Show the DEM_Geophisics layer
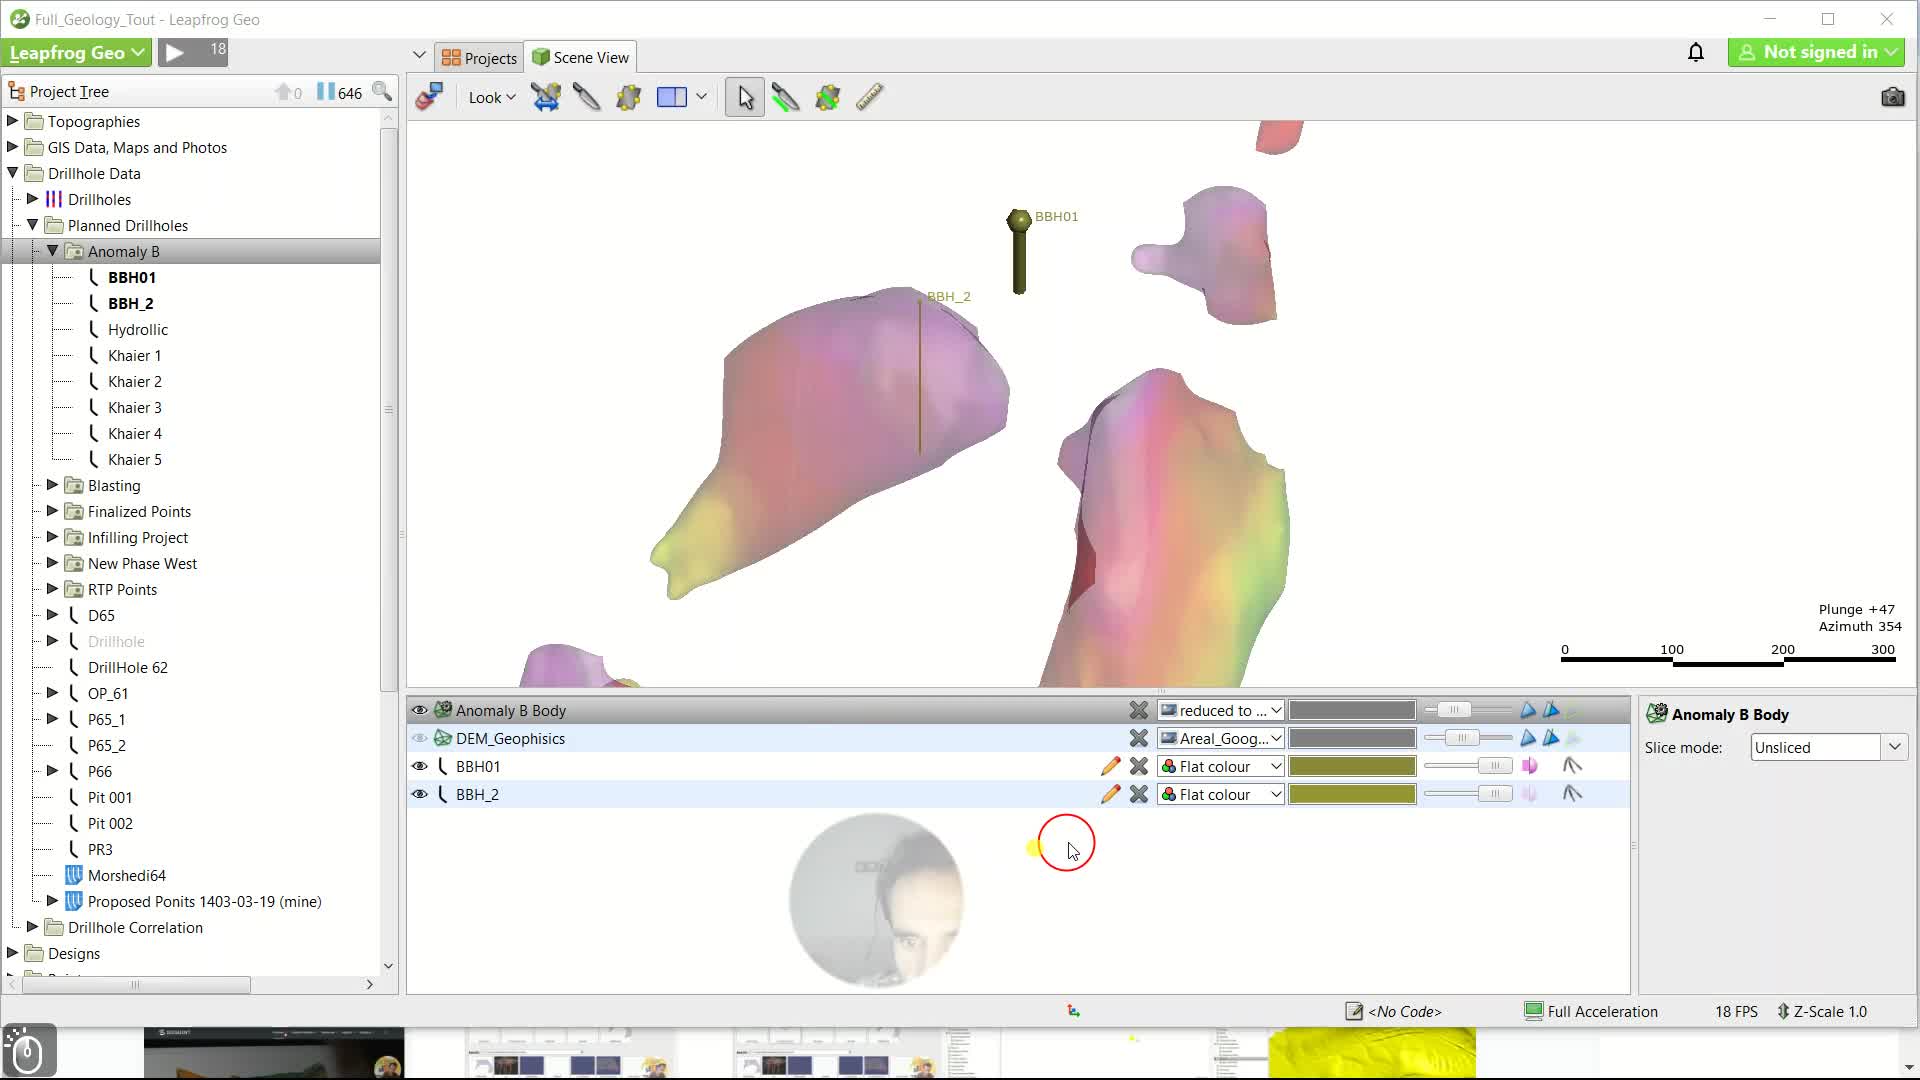The width and height of the screenshot is (1920, 1080). [419, 738]
